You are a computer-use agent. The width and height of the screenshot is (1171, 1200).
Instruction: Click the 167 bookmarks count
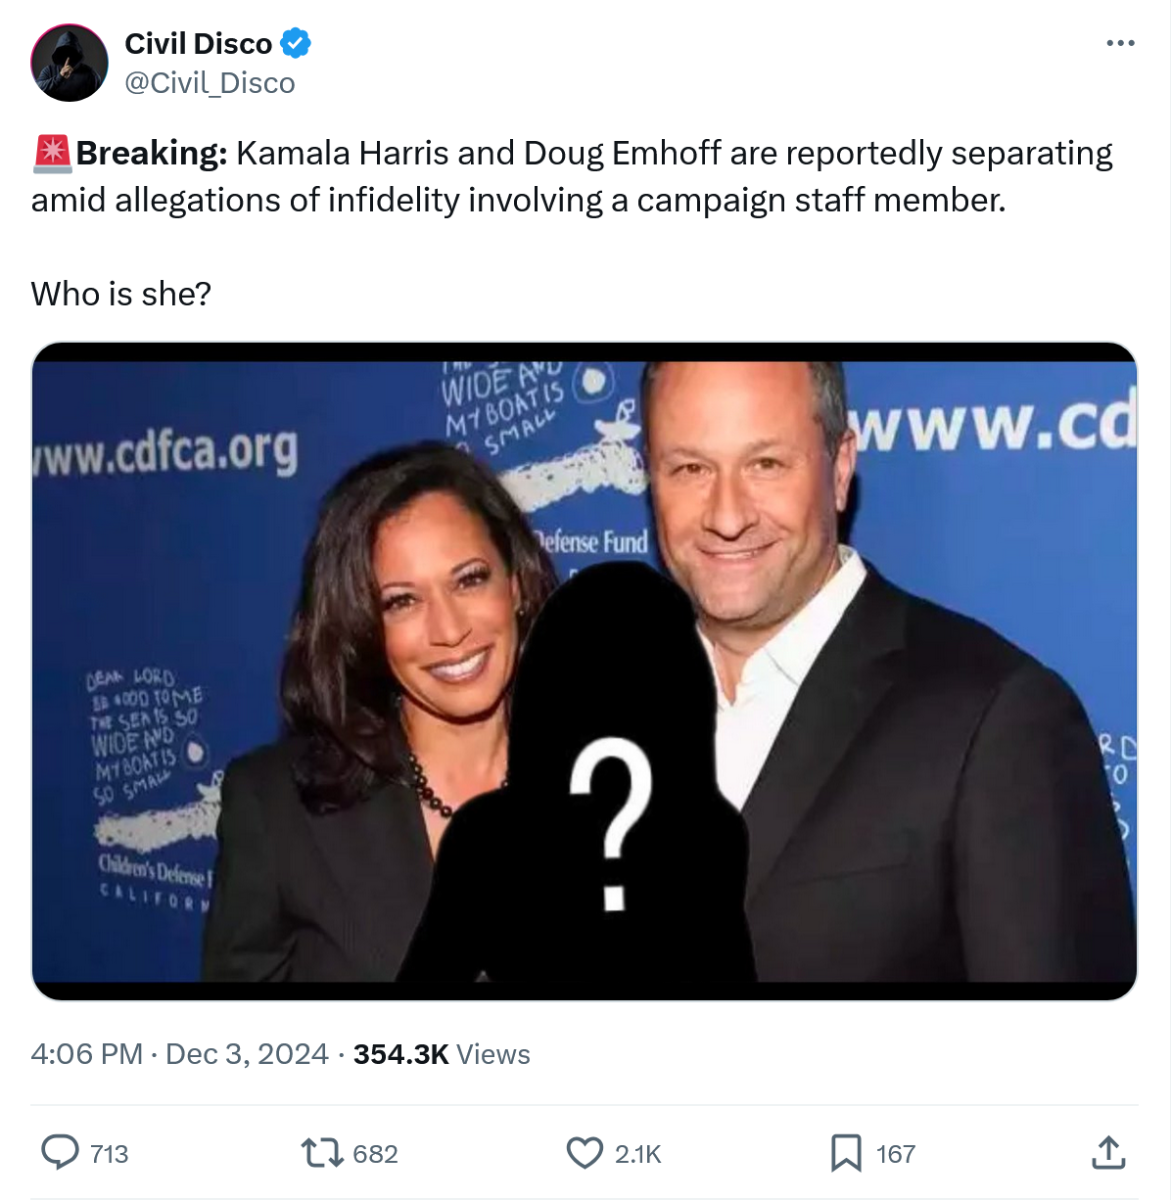(x=896, y=1154)
